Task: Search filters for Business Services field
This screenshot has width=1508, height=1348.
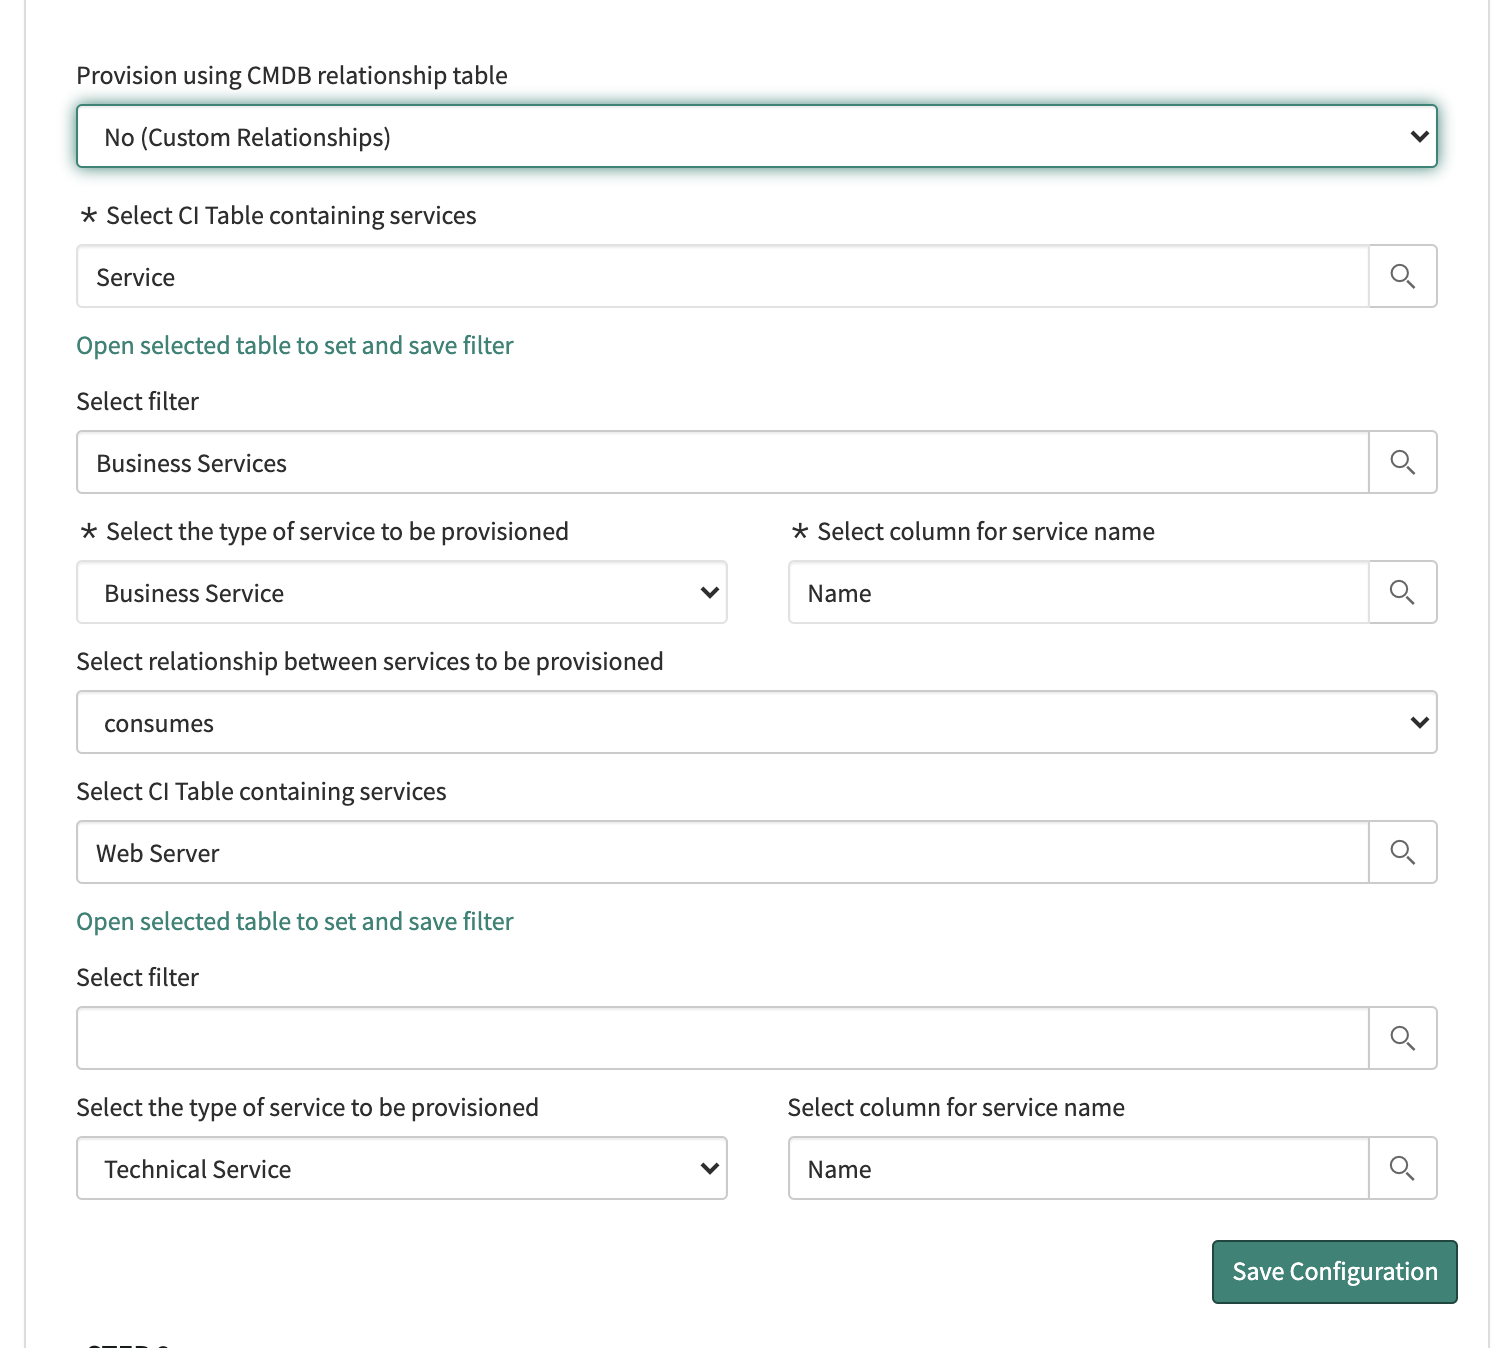Action: pyautogui.click(x=1402, y=462)
